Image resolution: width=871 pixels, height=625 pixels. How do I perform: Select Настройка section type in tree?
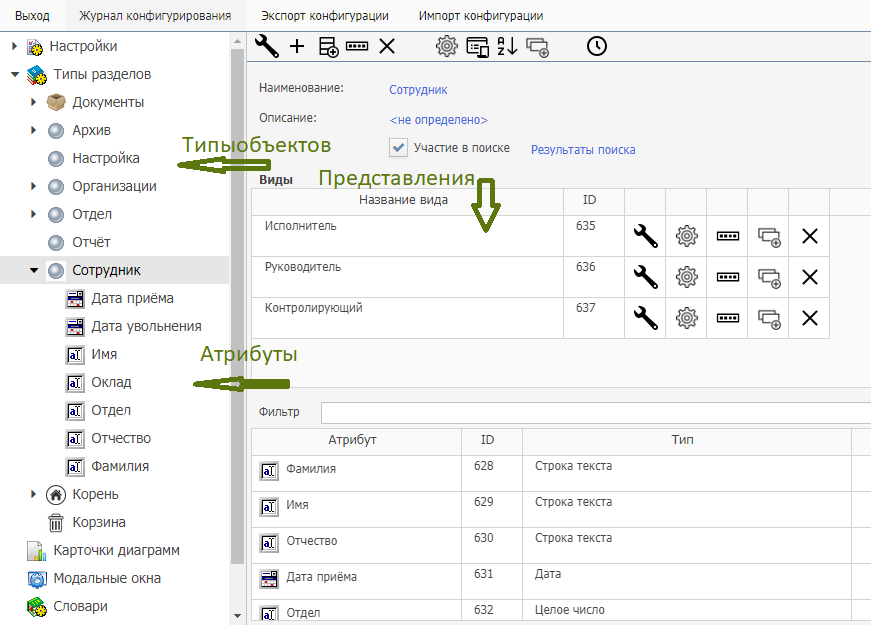coord(106,158)
